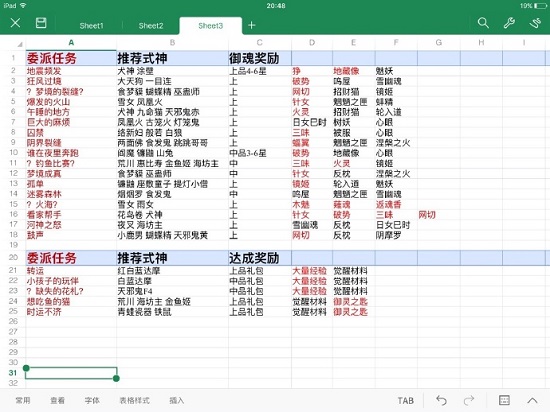Viewport: 550px width, 412px height.
Task: Redo the last action
Action: 469,400
